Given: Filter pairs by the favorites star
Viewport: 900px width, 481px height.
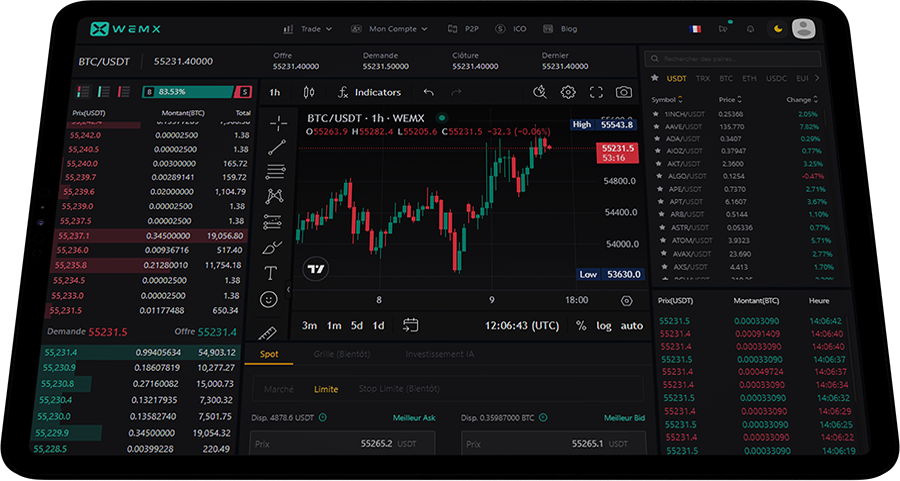Looking at the screenshot, I should pyautogui.click(x=654, y=78).
